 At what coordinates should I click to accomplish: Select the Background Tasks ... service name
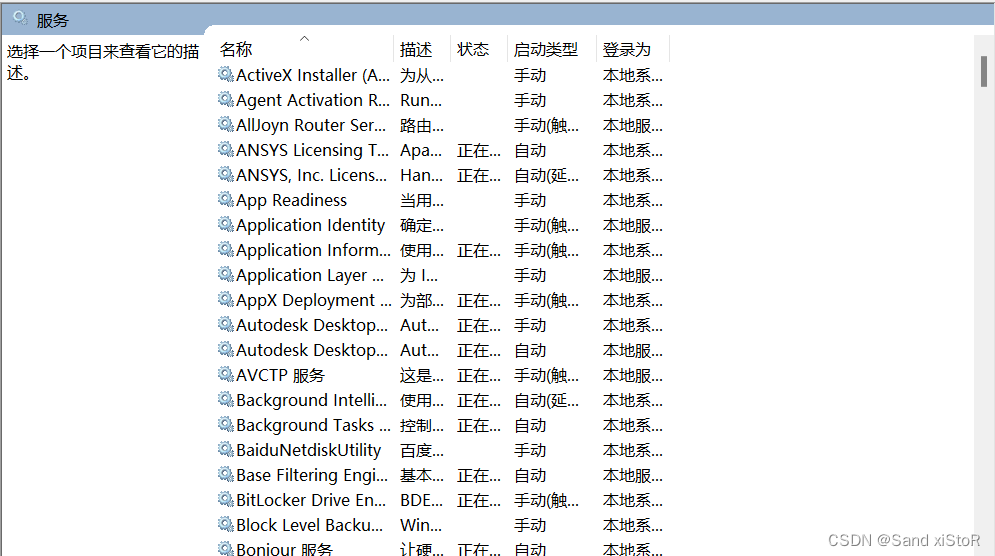coord(313,425)
